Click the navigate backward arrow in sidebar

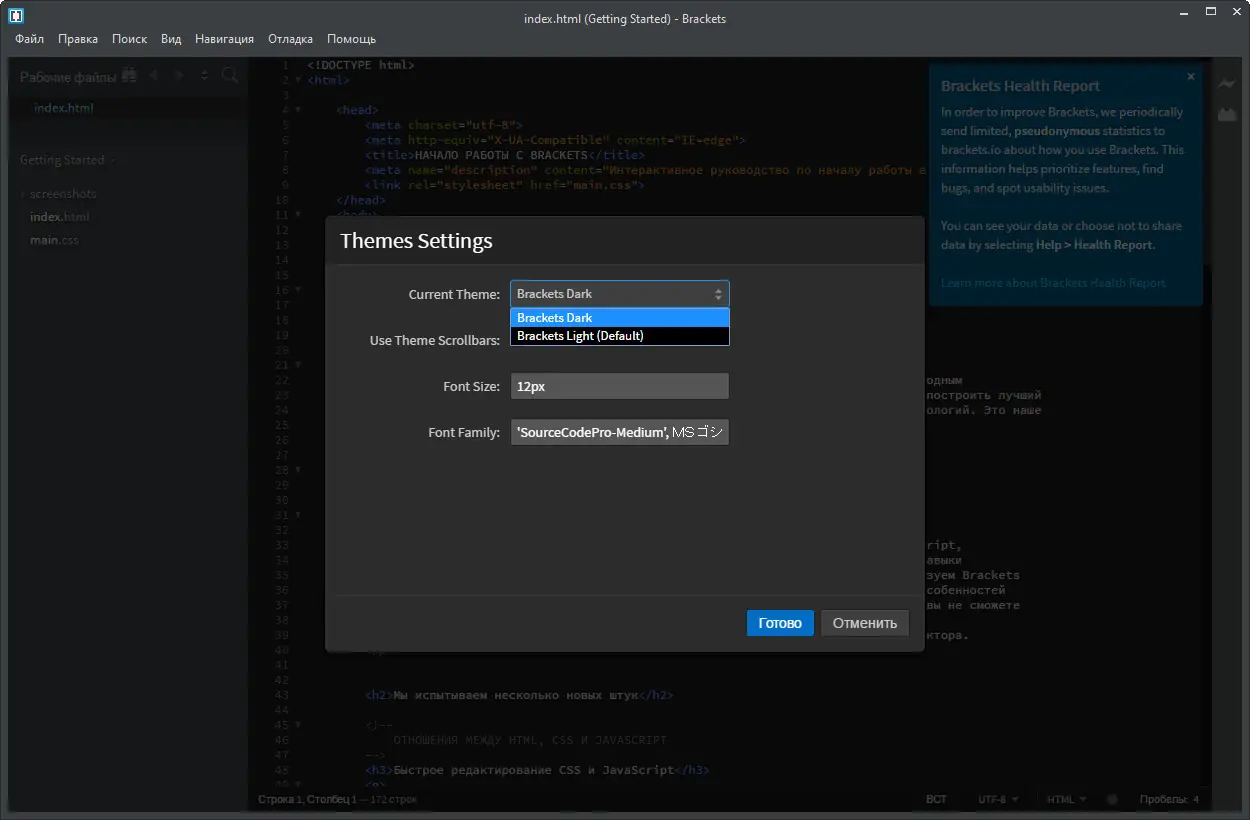point(154,76)
